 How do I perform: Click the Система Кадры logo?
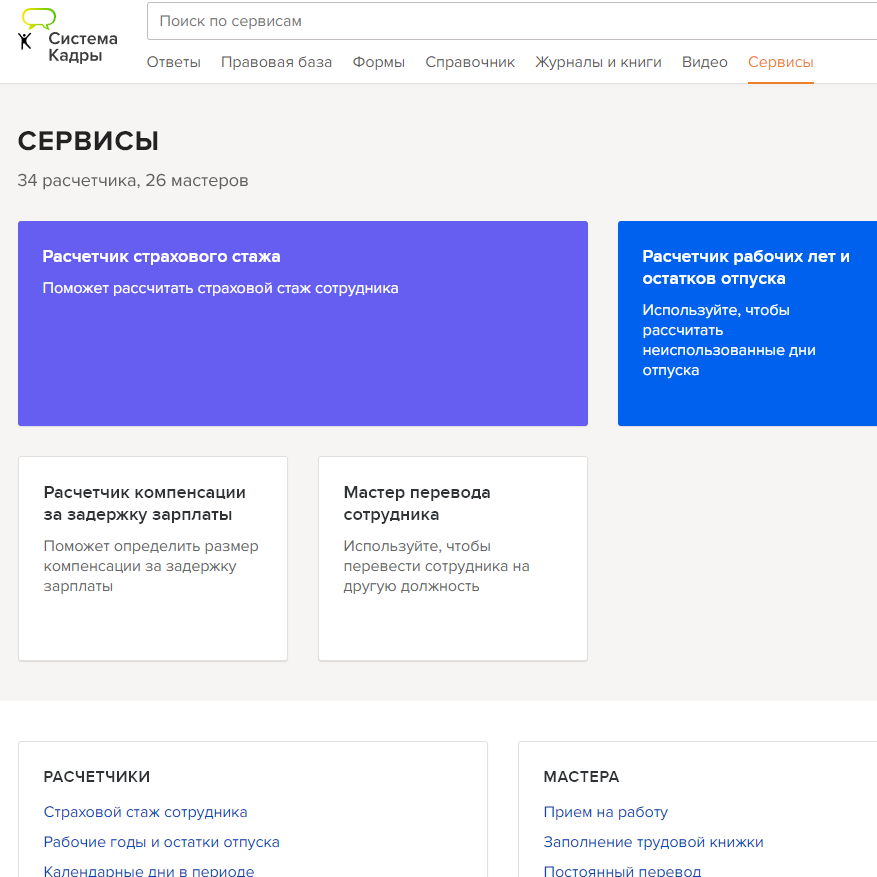pos(68,36)
